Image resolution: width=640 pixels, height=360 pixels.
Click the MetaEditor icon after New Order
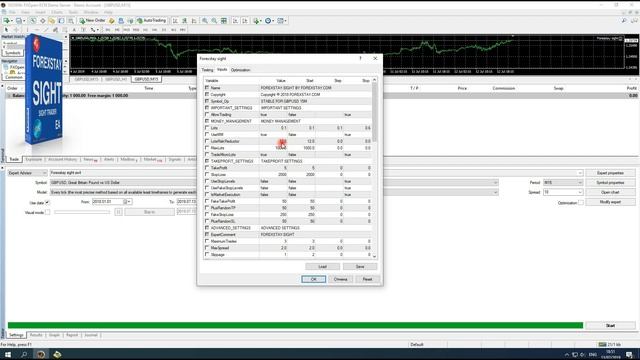(111, 21)
